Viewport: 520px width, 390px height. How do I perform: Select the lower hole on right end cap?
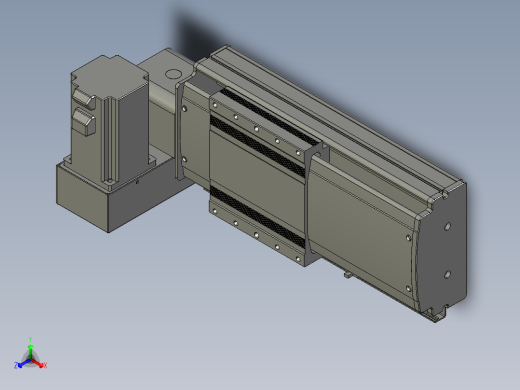(448, 275)
